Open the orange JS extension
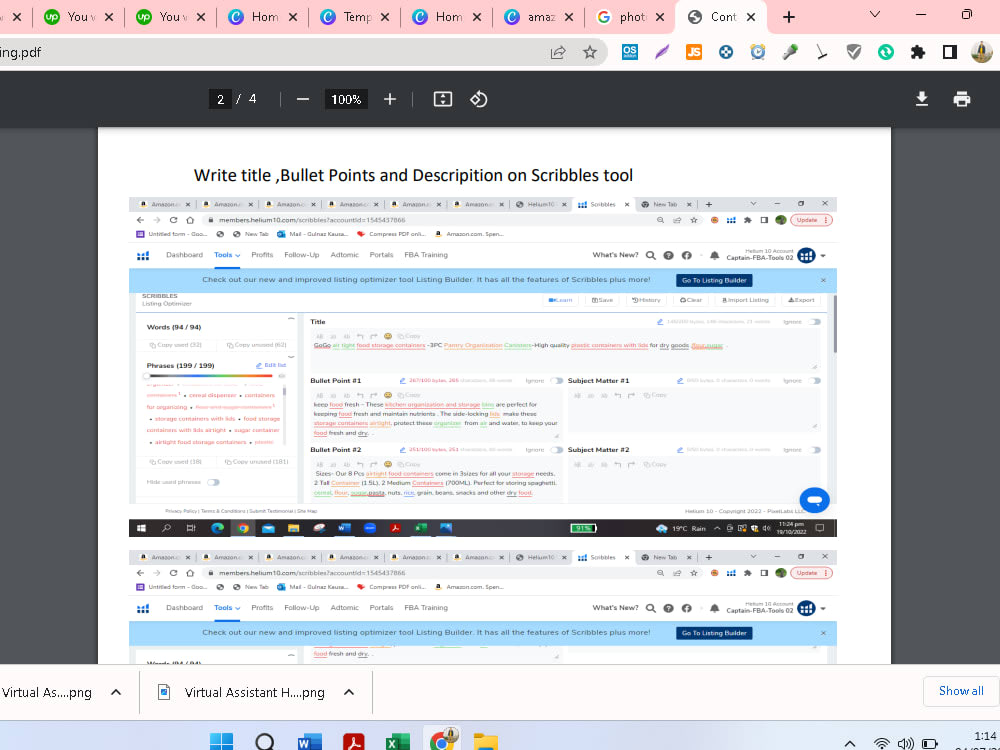This screenshot has width=1000, height=750. click(694, 52)
